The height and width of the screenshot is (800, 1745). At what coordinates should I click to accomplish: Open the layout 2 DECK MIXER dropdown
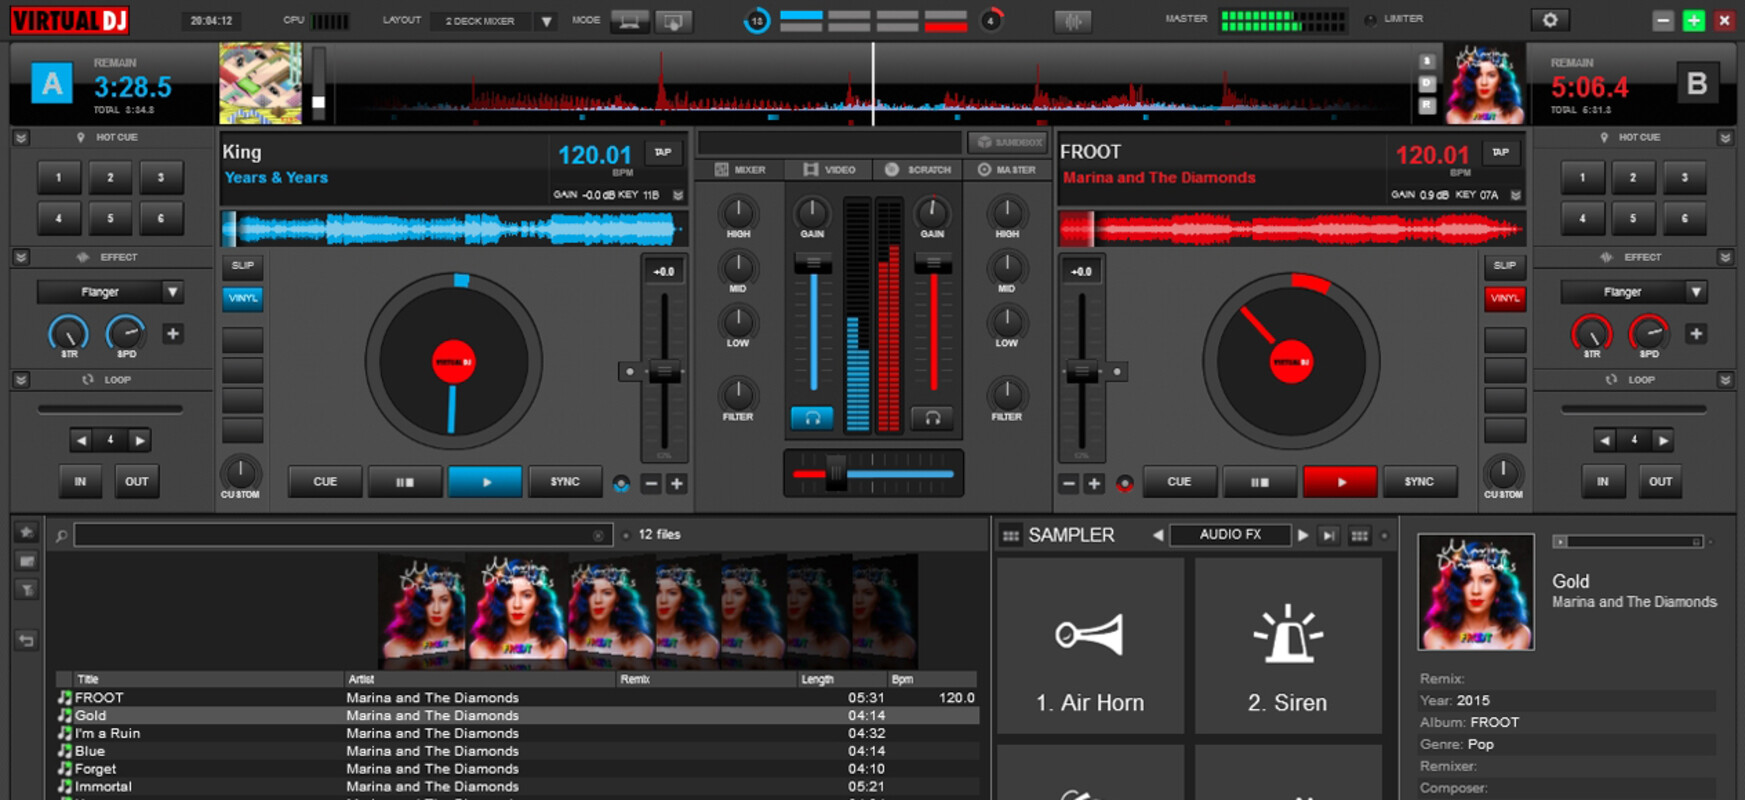point(546,21)
